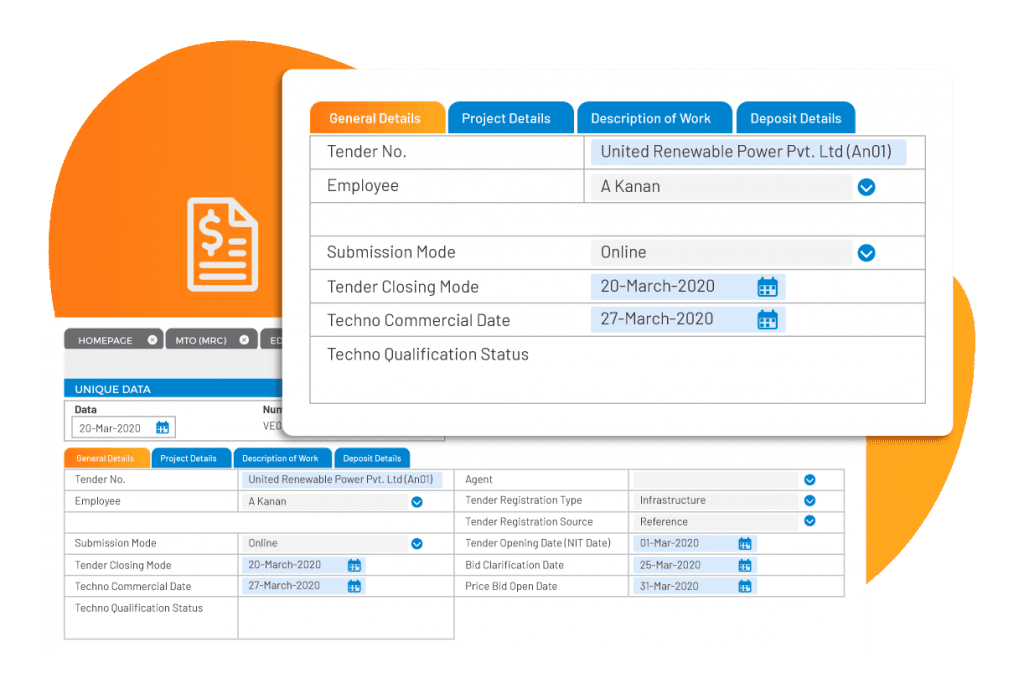Open the Tender Opening Date (NIT Date) calendar

point(743,543)
